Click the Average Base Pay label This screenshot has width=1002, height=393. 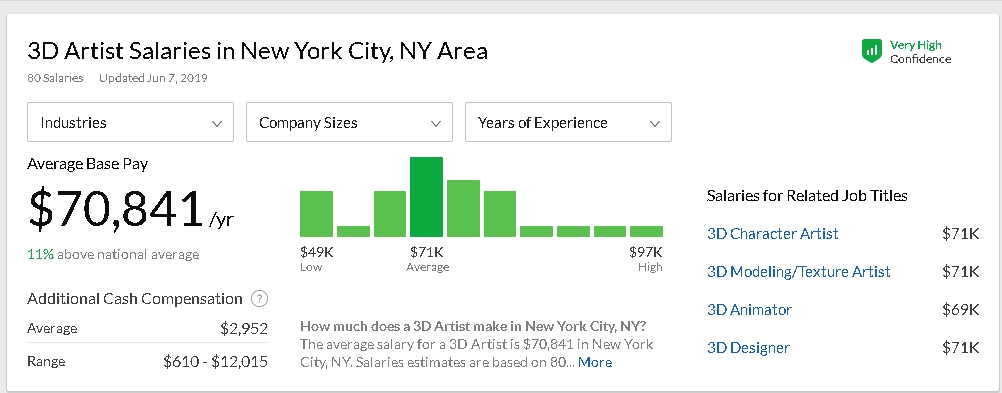88,164
